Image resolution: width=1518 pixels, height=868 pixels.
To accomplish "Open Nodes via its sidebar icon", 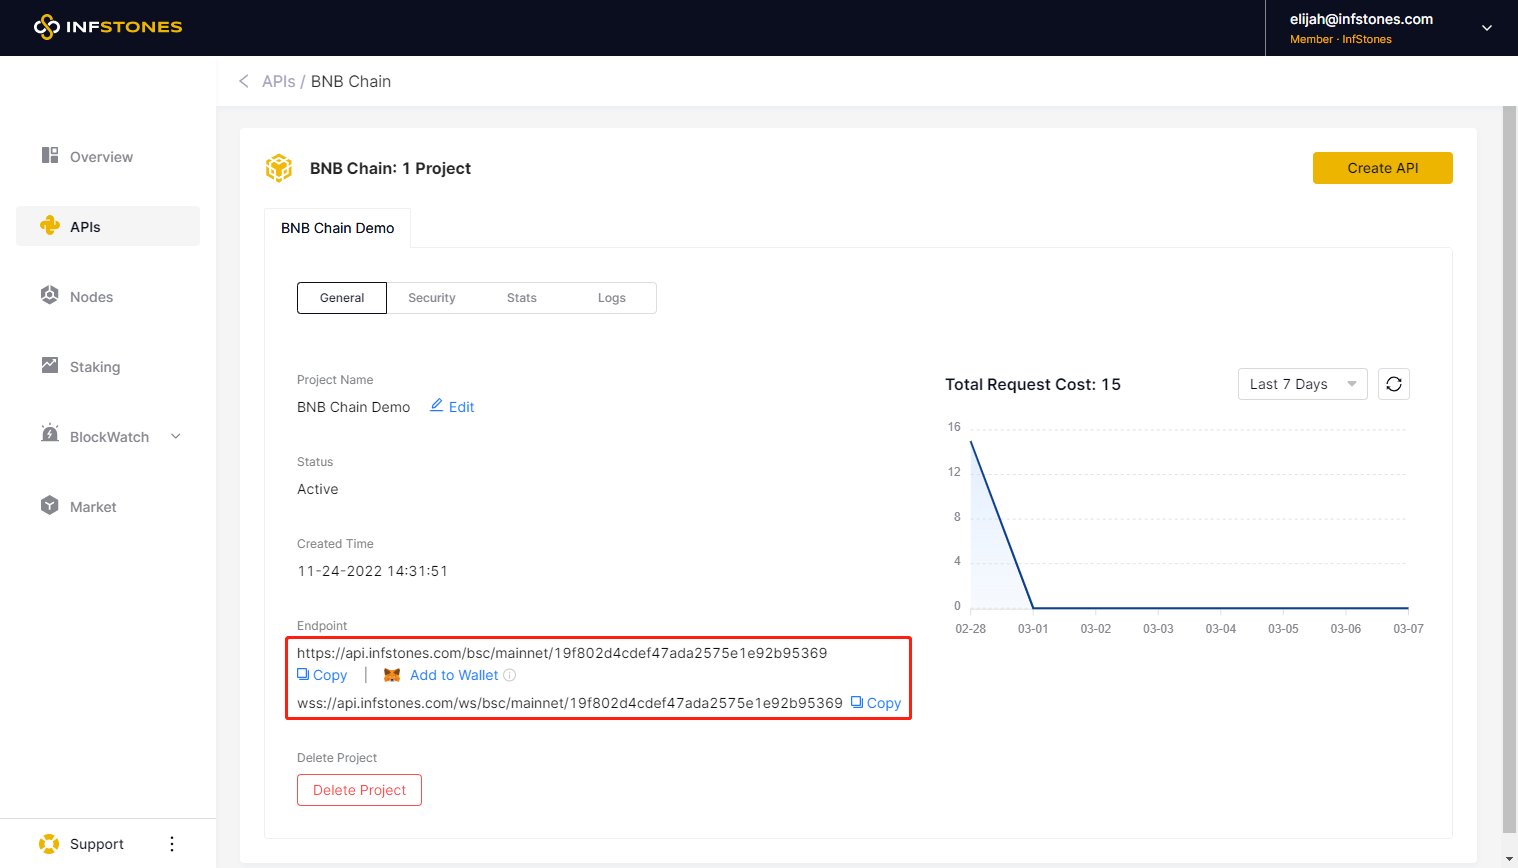I will pos(50,295).
